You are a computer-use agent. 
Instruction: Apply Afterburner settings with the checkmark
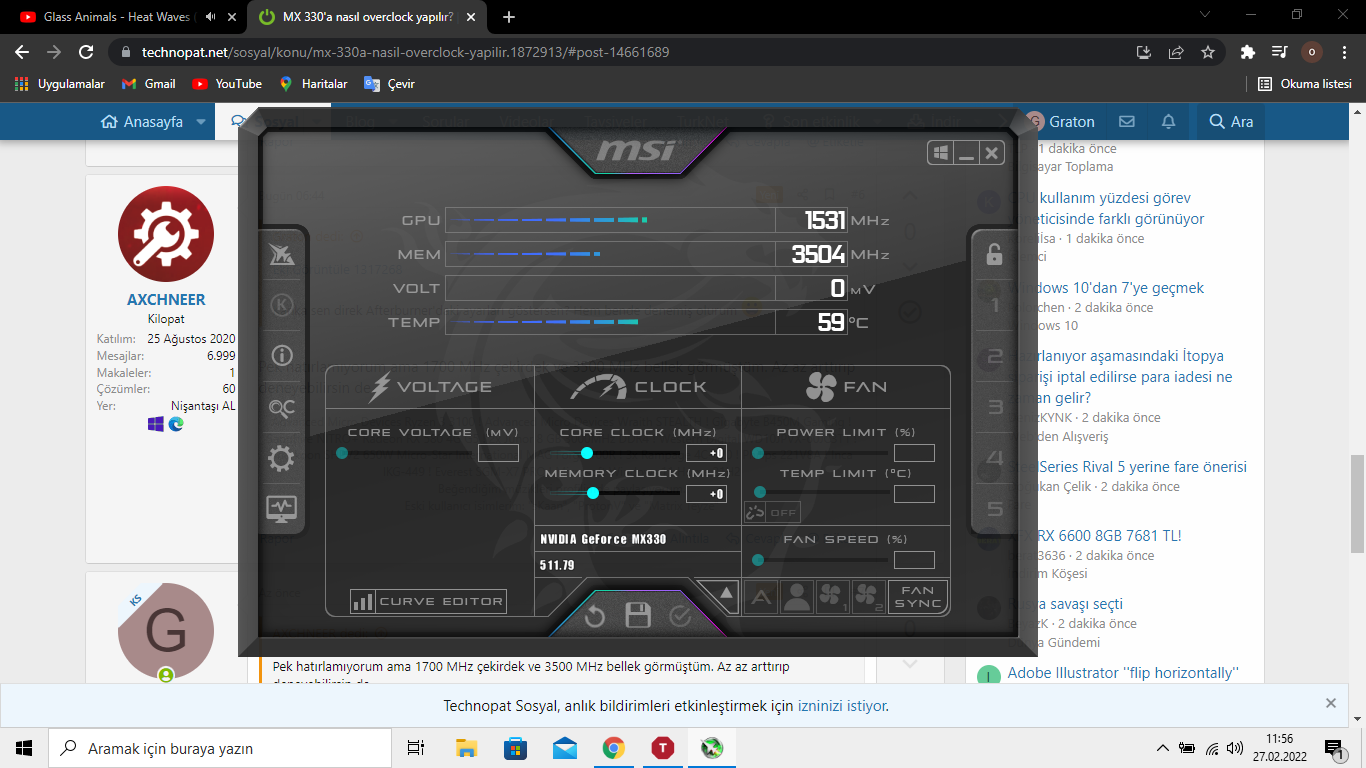[x=680, y=615]
